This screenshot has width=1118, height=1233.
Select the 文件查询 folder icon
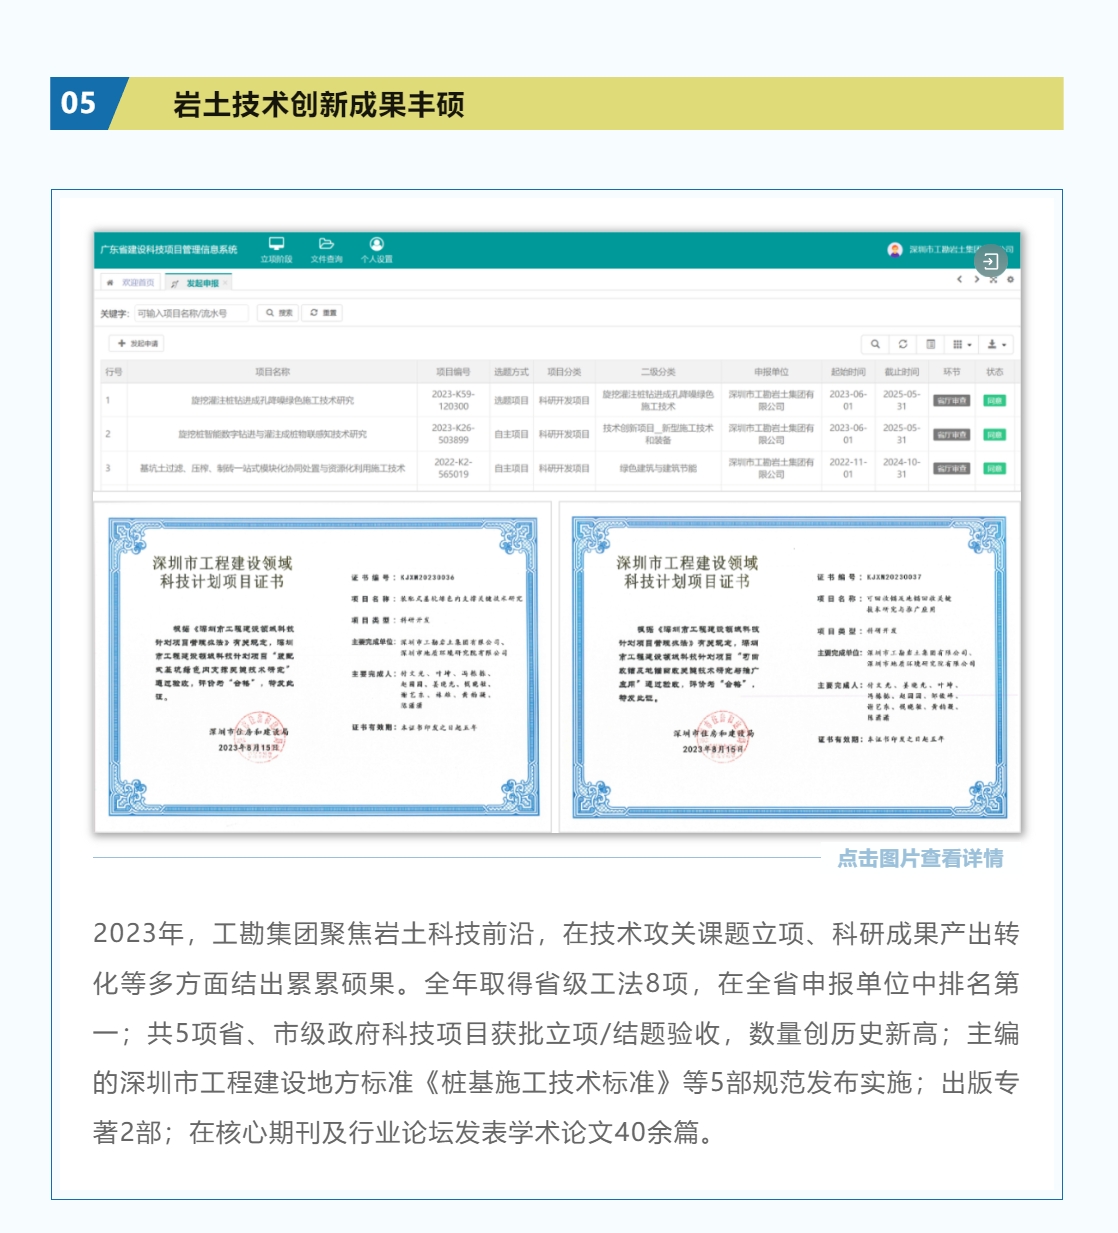(325, 244)
